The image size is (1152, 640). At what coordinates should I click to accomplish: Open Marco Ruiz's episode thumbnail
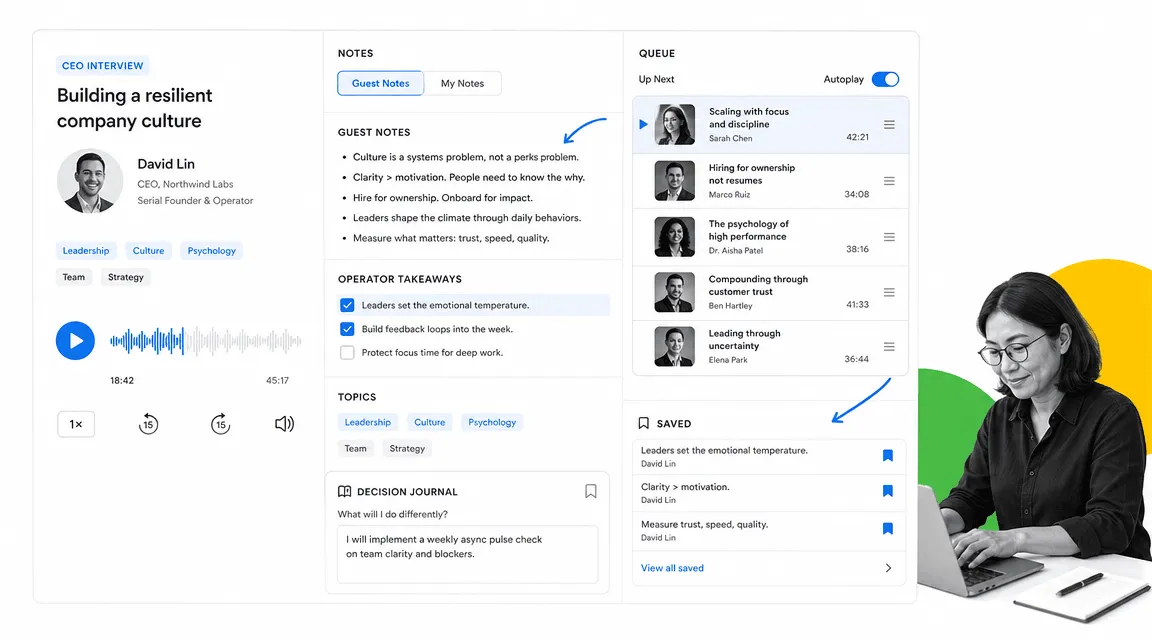[x=674, y=181]
